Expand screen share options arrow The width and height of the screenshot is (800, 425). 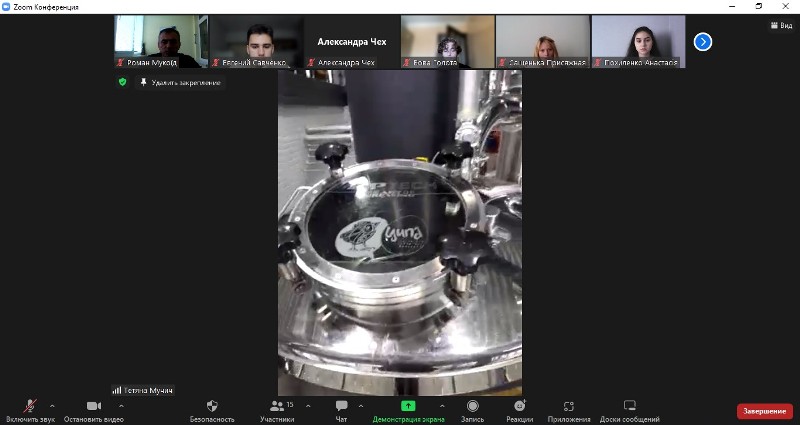[x=442, y=406]
